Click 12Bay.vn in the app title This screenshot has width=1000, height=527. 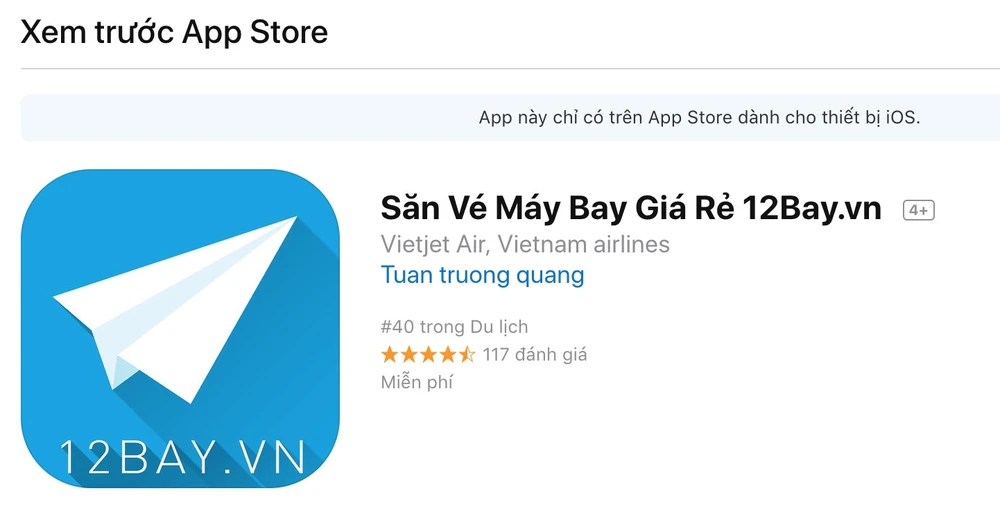coord(812,209)
